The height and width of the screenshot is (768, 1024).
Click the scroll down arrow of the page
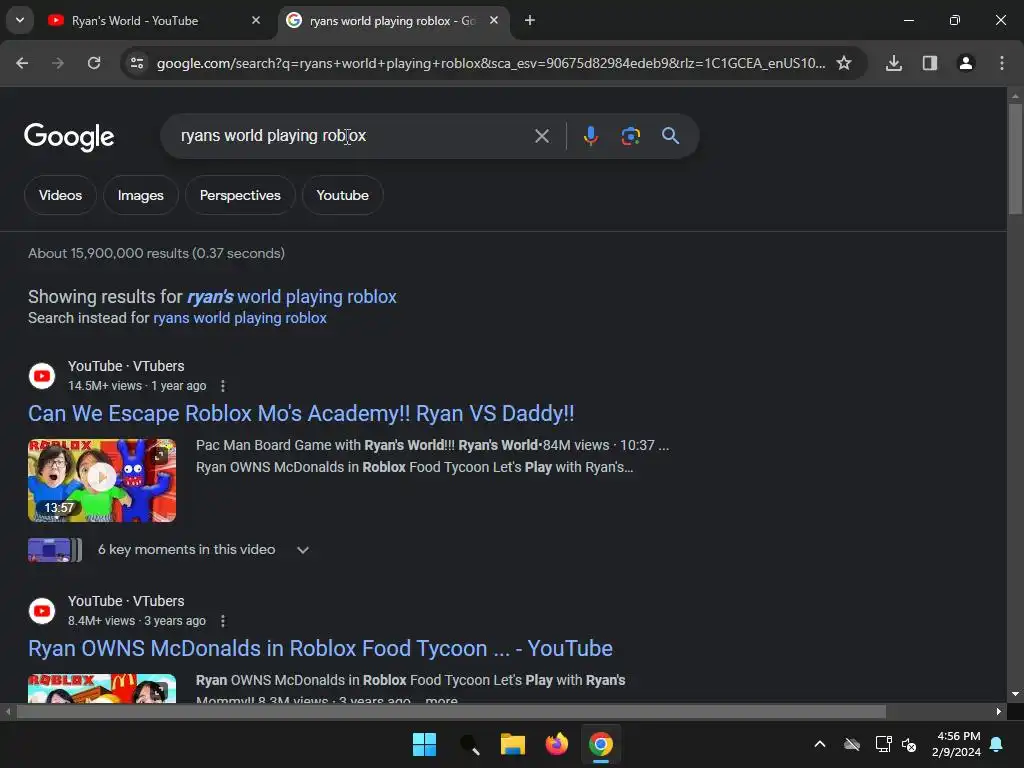tap(1015, 694)
